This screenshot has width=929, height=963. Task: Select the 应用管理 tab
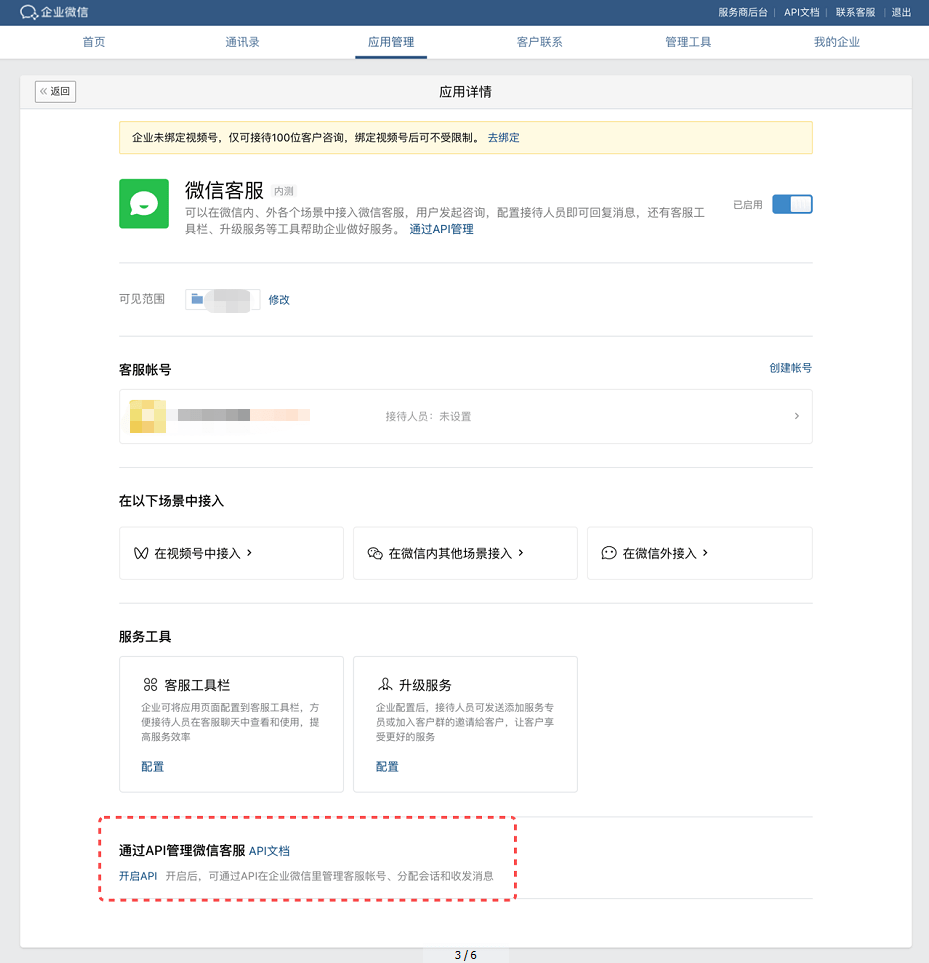(391, 42)
